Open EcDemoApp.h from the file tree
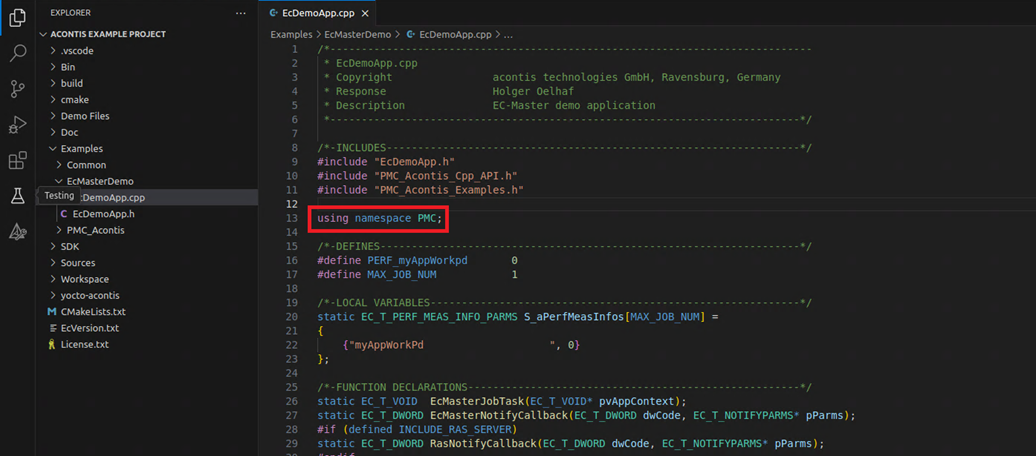The width and height of the screenshot is (1036, 456). pos(103,214)
